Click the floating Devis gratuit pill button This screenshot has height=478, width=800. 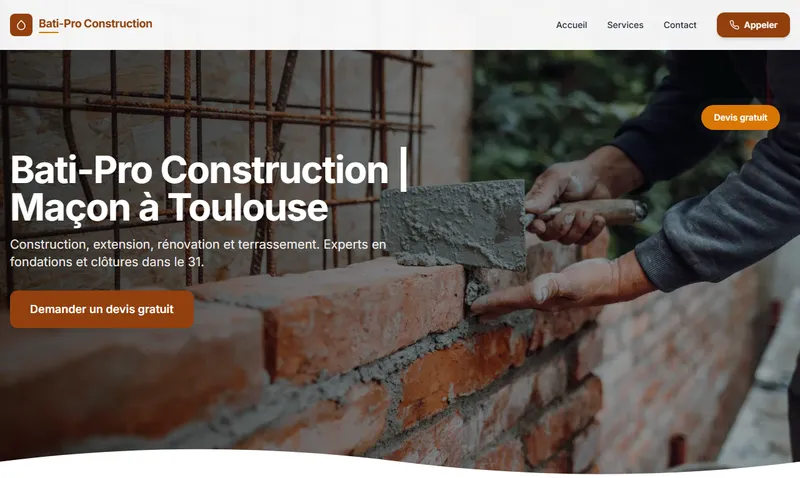pyautogui.click(x=740, y=117)
